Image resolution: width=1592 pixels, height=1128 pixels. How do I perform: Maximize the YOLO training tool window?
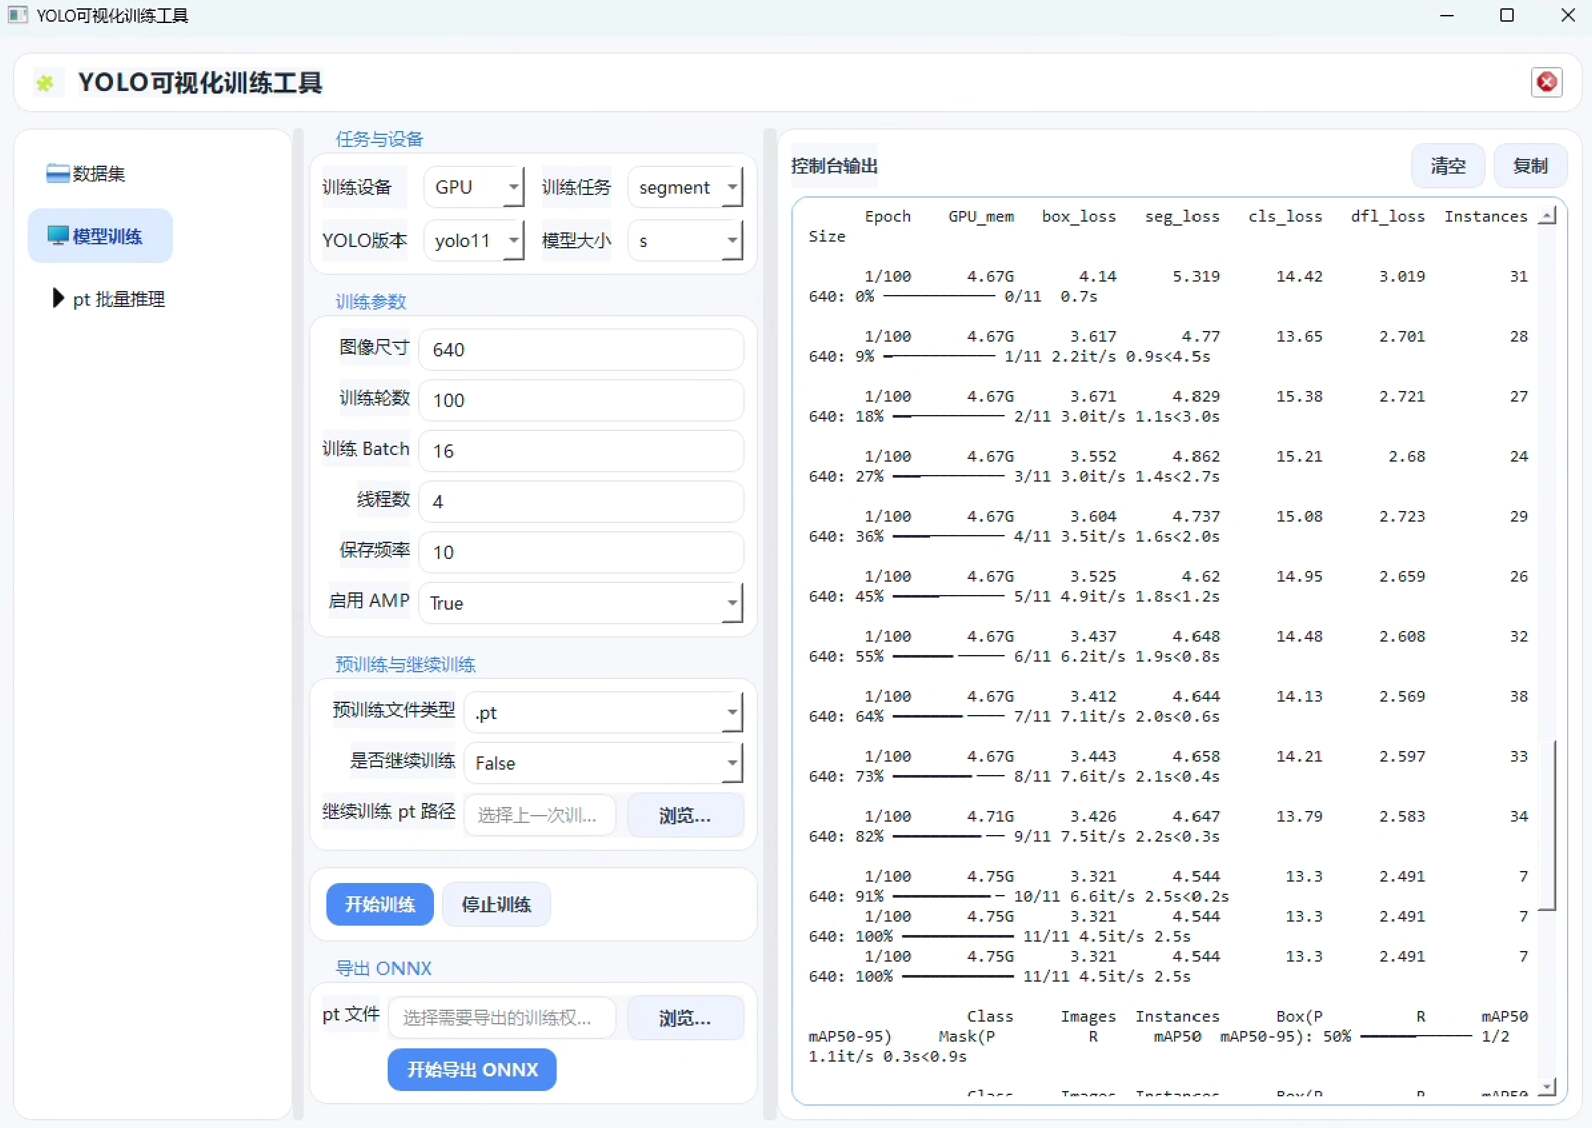(1507, 15)
